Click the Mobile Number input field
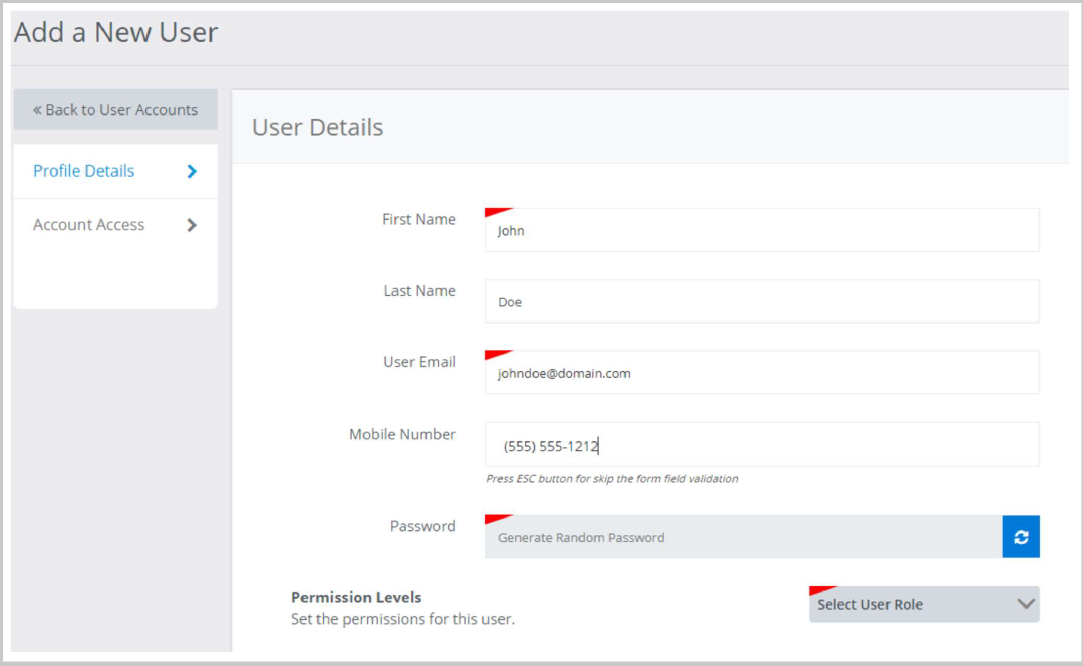Image resolution: width=1083 pixels, height=666 pixels. [x=762, y=446]
